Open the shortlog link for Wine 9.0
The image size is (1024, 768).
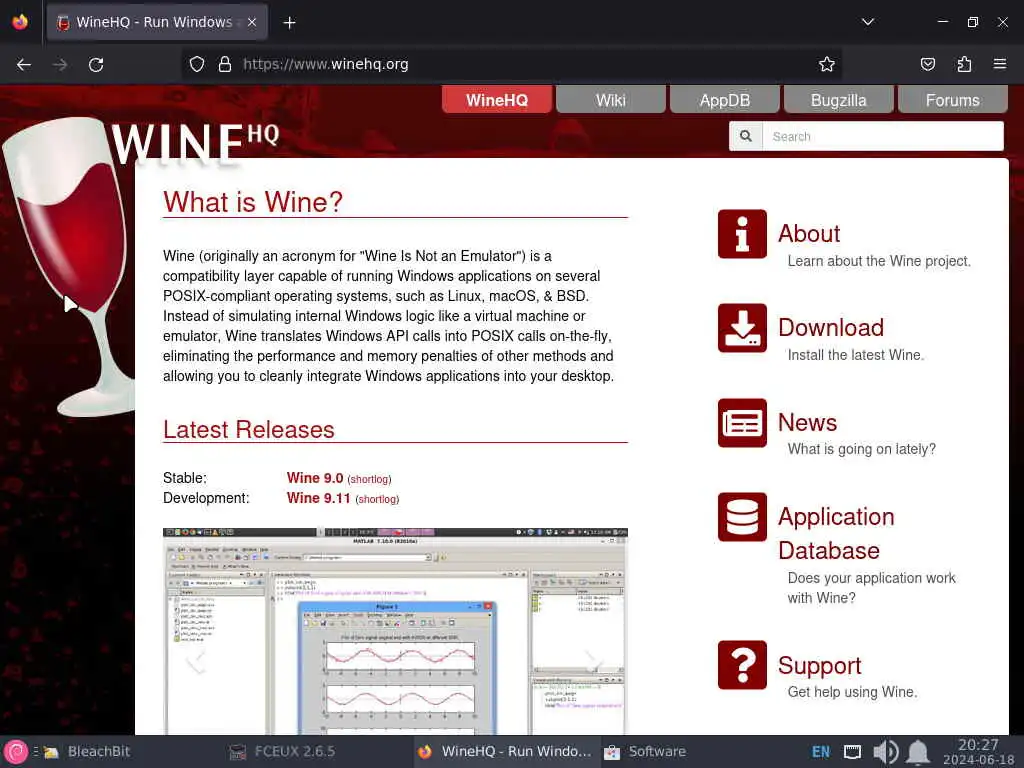370,479
